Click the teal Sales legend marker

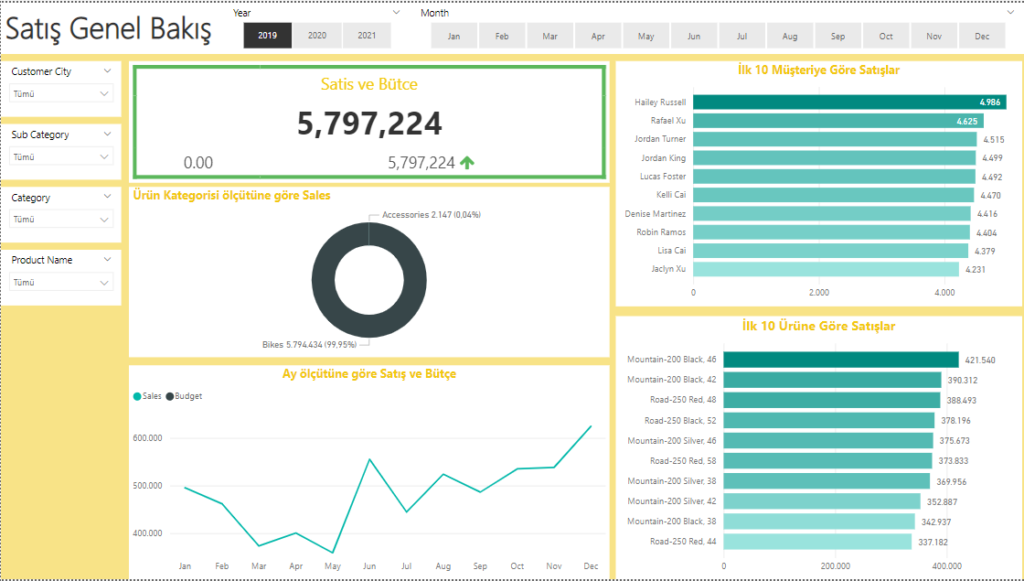point(137,396)
